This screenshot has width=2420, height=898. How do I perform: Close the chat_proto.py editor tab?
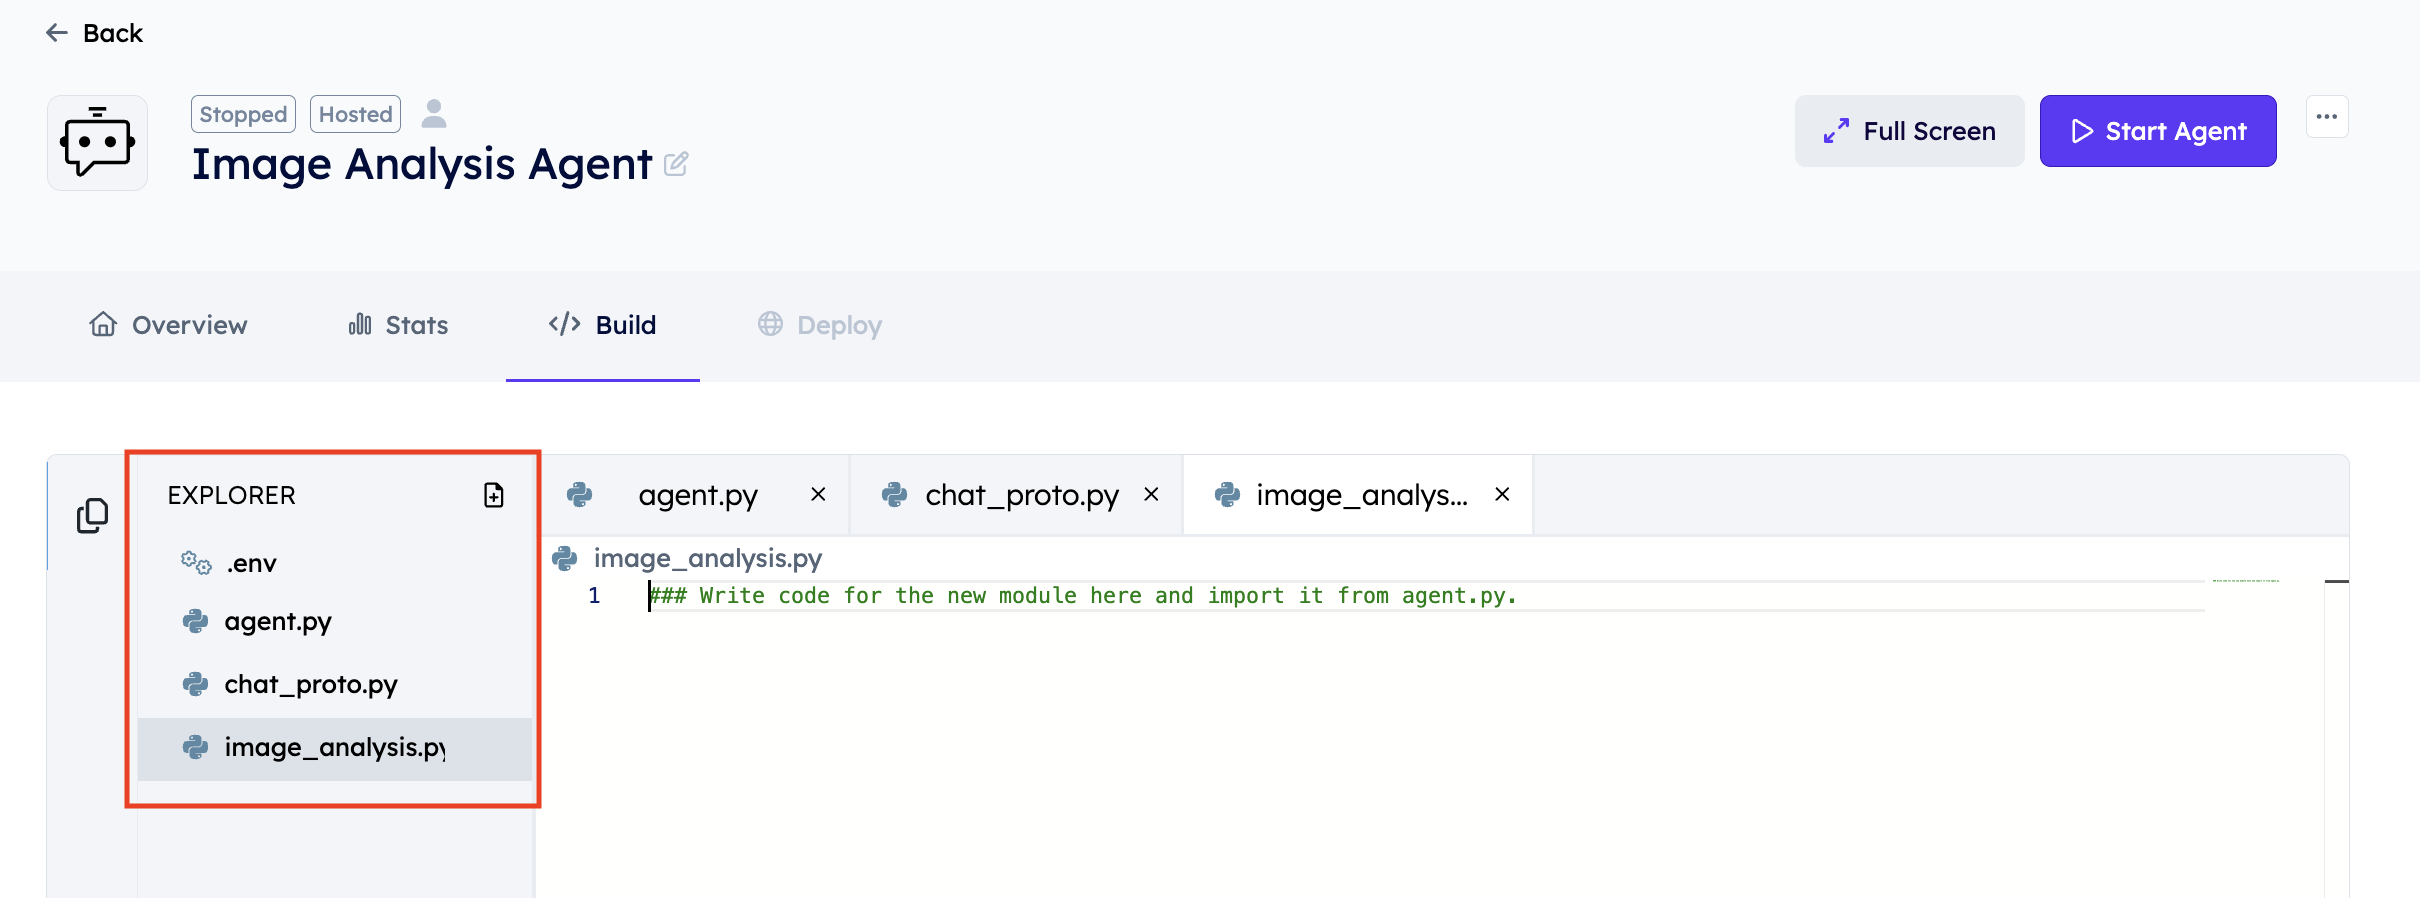click(1151, 494)
